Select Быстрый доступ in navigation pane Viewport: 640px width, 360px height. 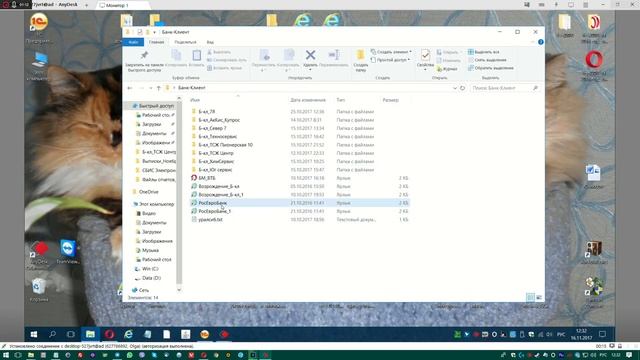[156, 106]
